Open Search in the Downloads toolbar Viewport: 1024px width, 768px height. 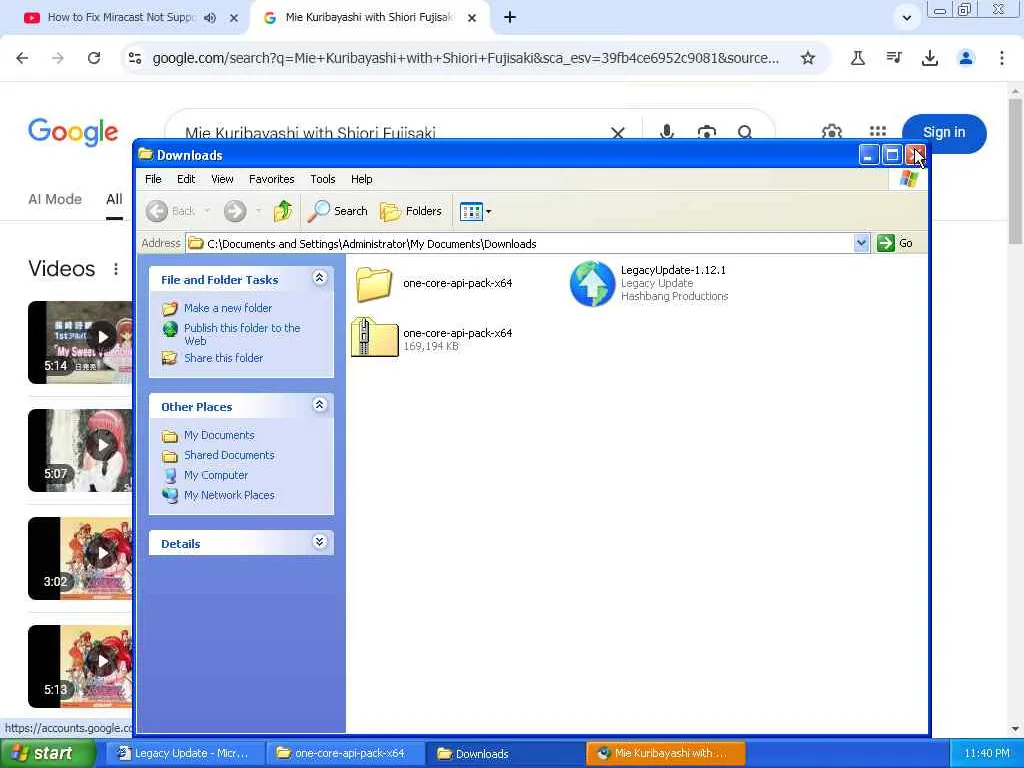click(338, 211)
